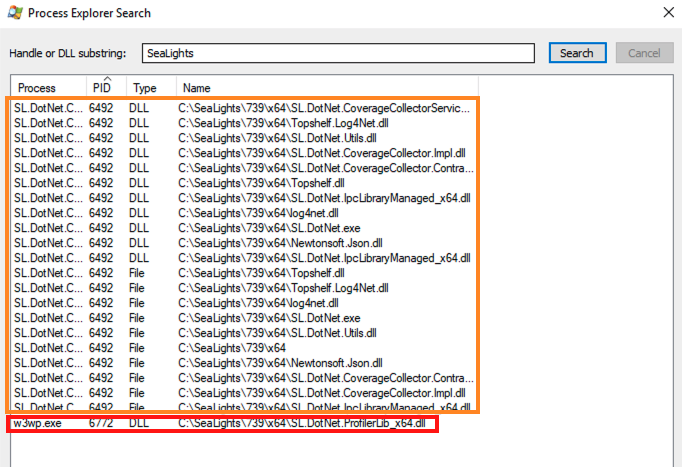The height and width of the screenshot is (467, 682).
Task: Click the greyed-out Cancel button
Action: pyautogui.click(x=644, y=53)
